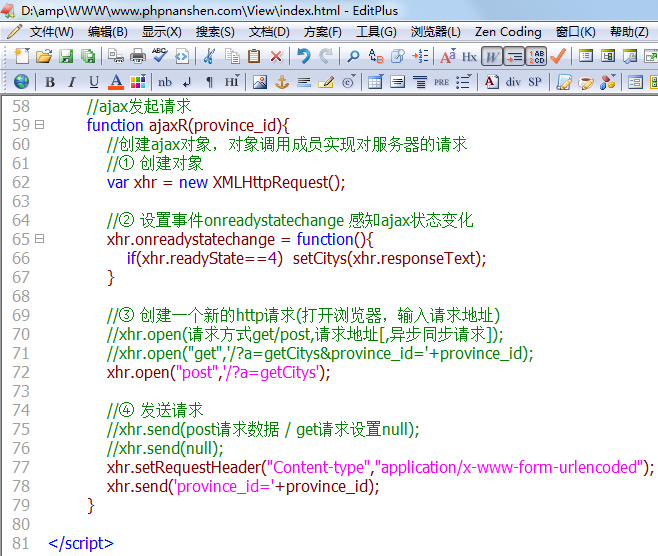Insert a PRE preformatted tag
Image resolution: width=658 pixels, height=556 pixels.
click(x=441, y=82)
